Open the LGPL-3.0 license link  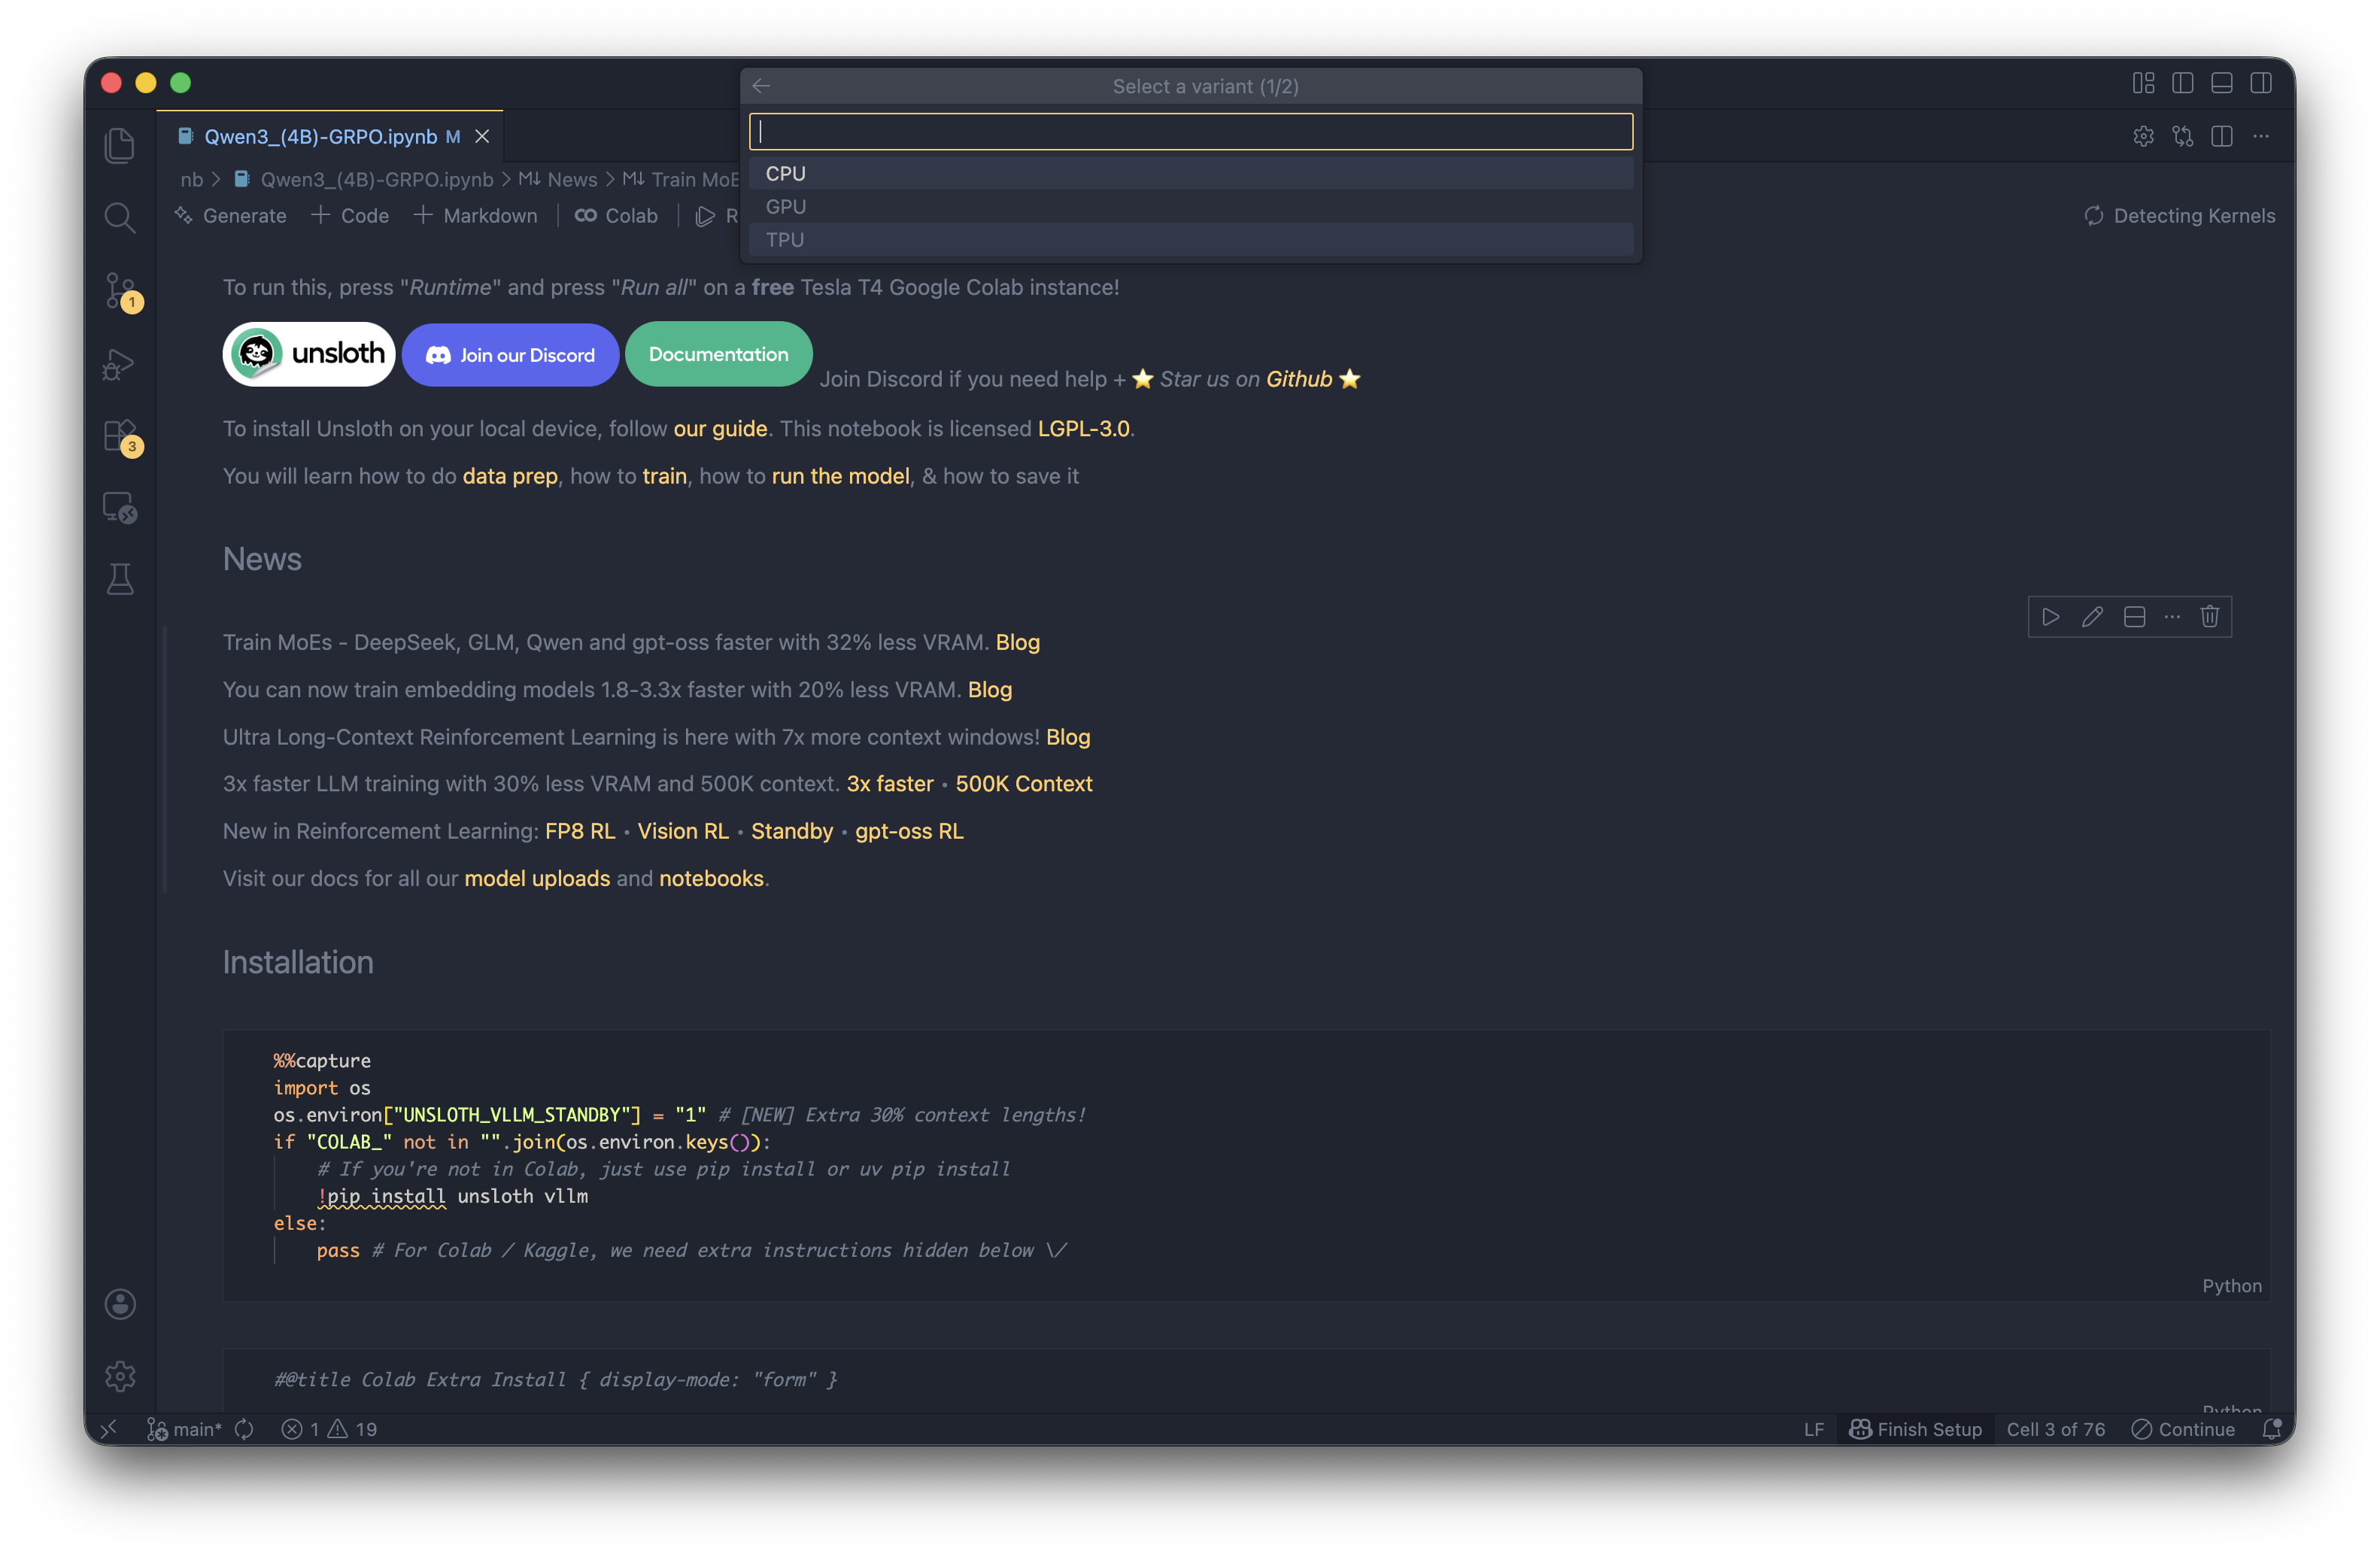pos(1083,429)
